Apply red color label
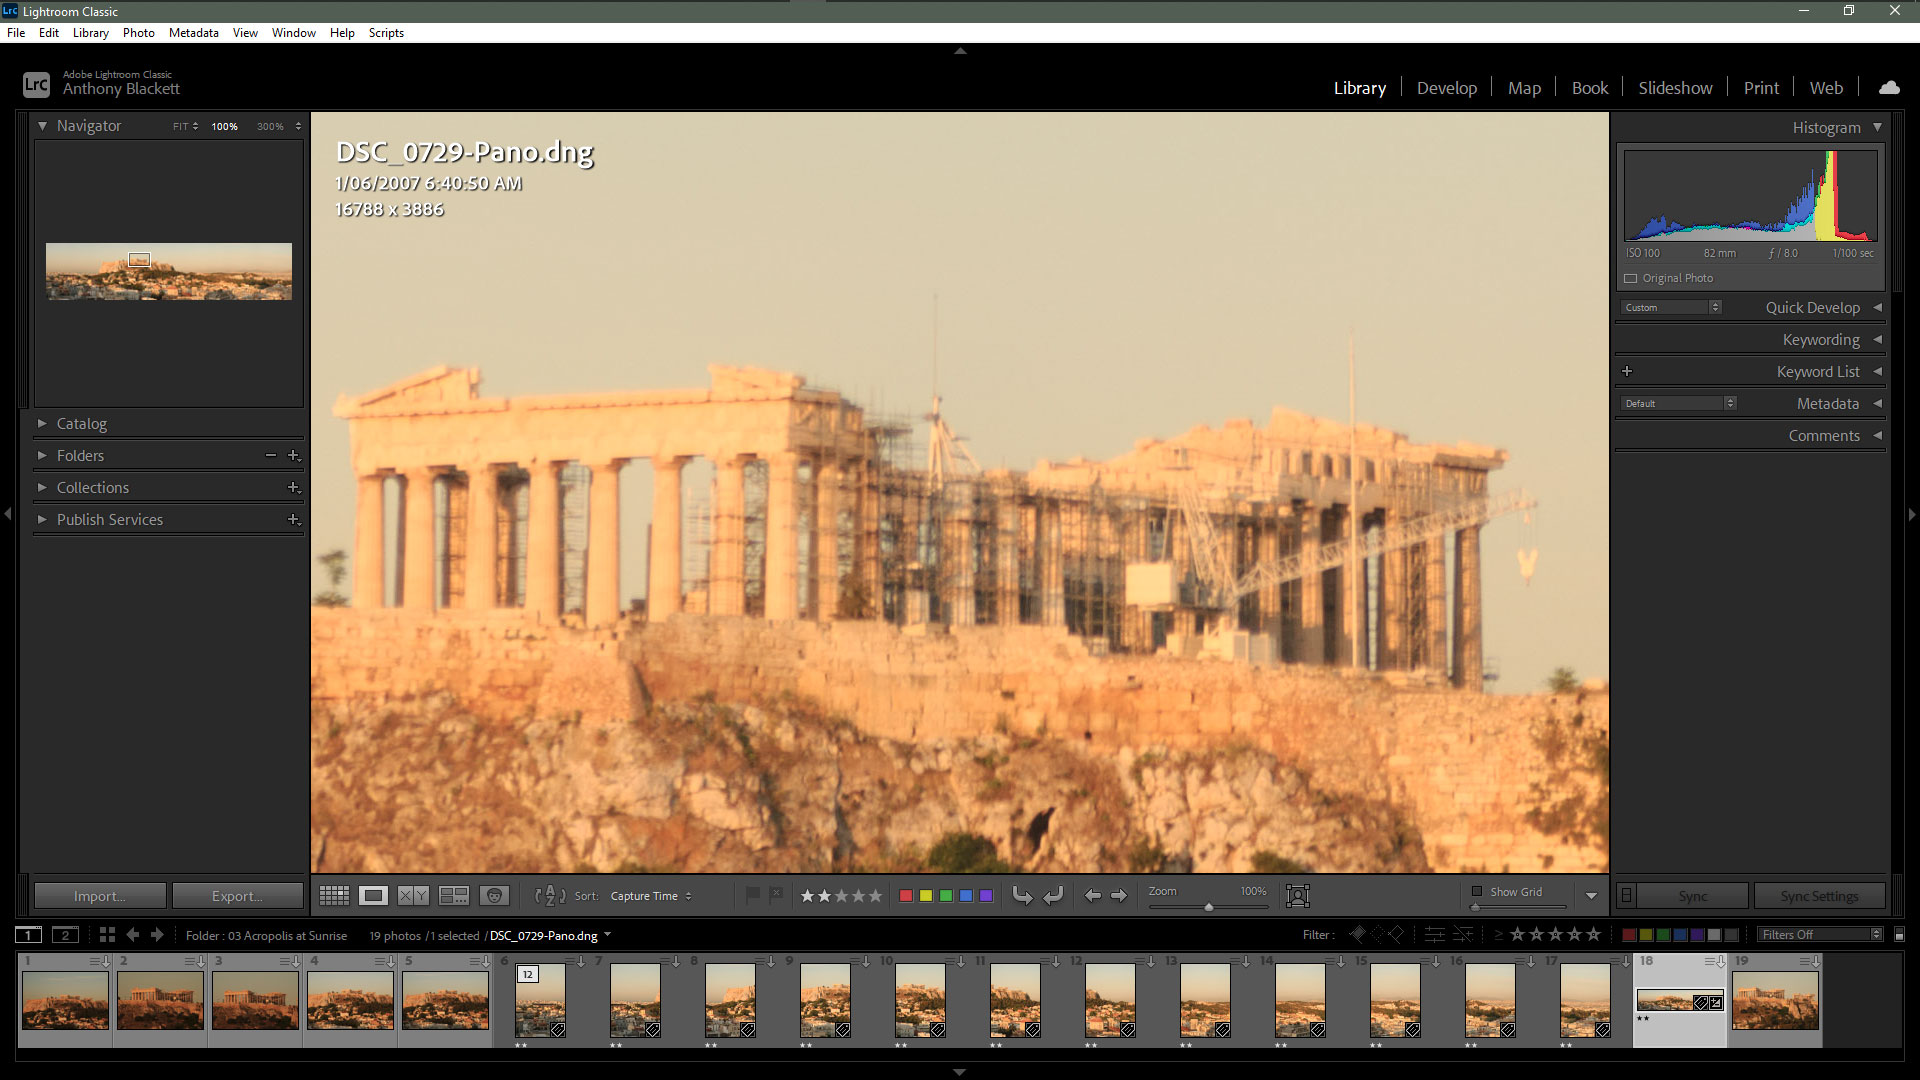Viewport: 1920px width, 1080px height. 906,896
